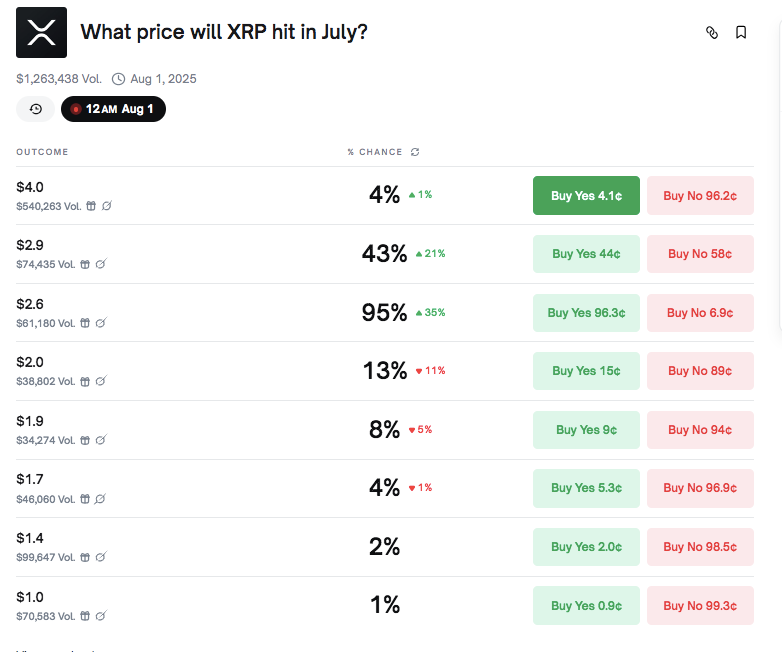
Task: Click the gift icon in the $1.4 row
Action: [x=85, y=557]
